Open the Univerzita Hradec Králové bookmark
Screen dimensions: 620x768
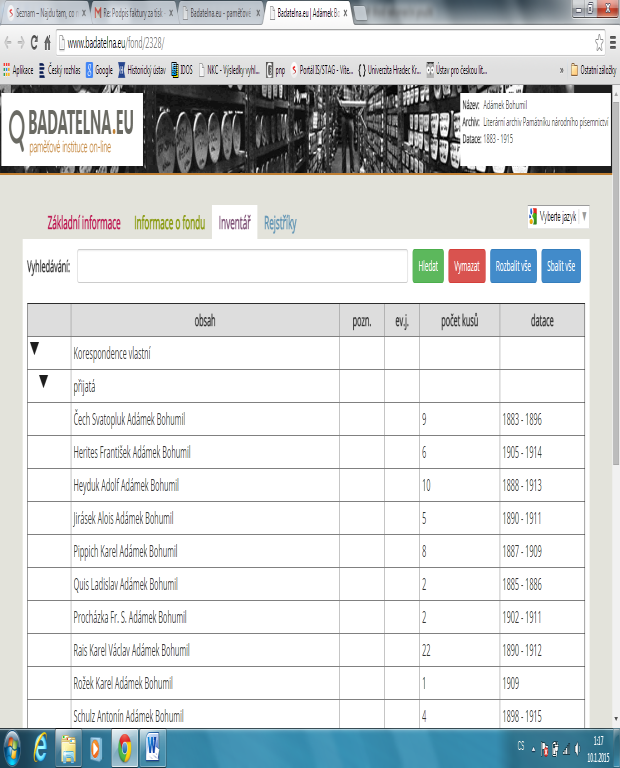389,70
